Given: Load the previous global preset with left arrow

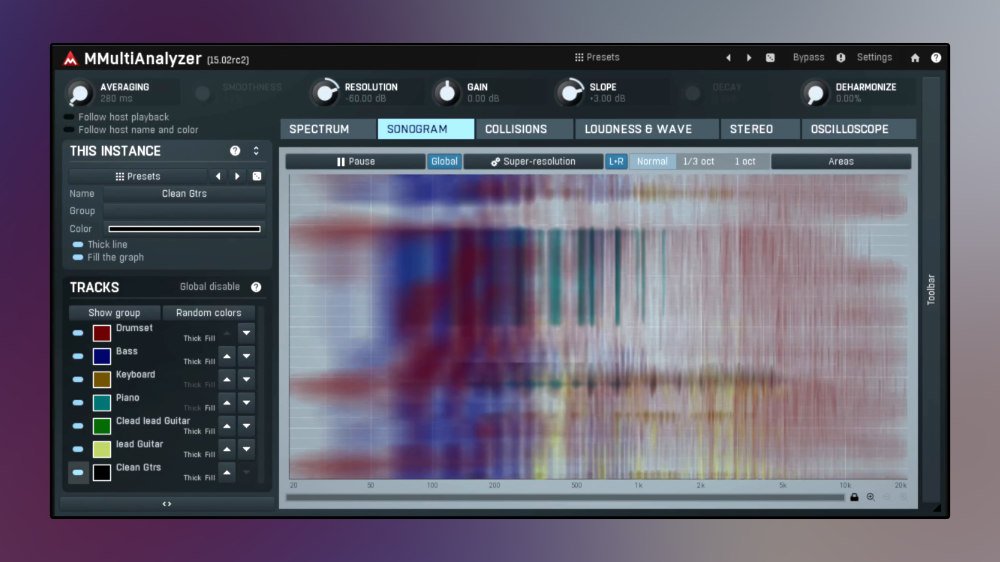Looking at the screenshot, I should (728, 58).
